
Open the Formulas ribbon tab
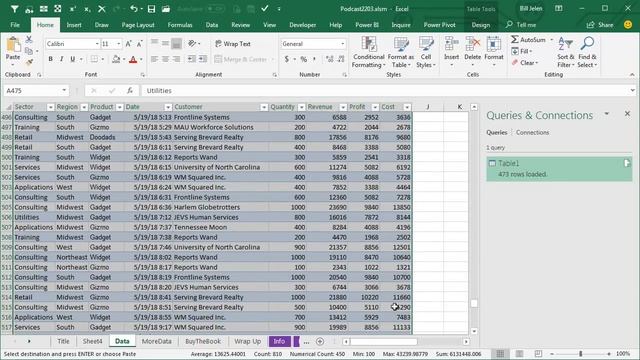pyautogui.click(x=180, y=25)
